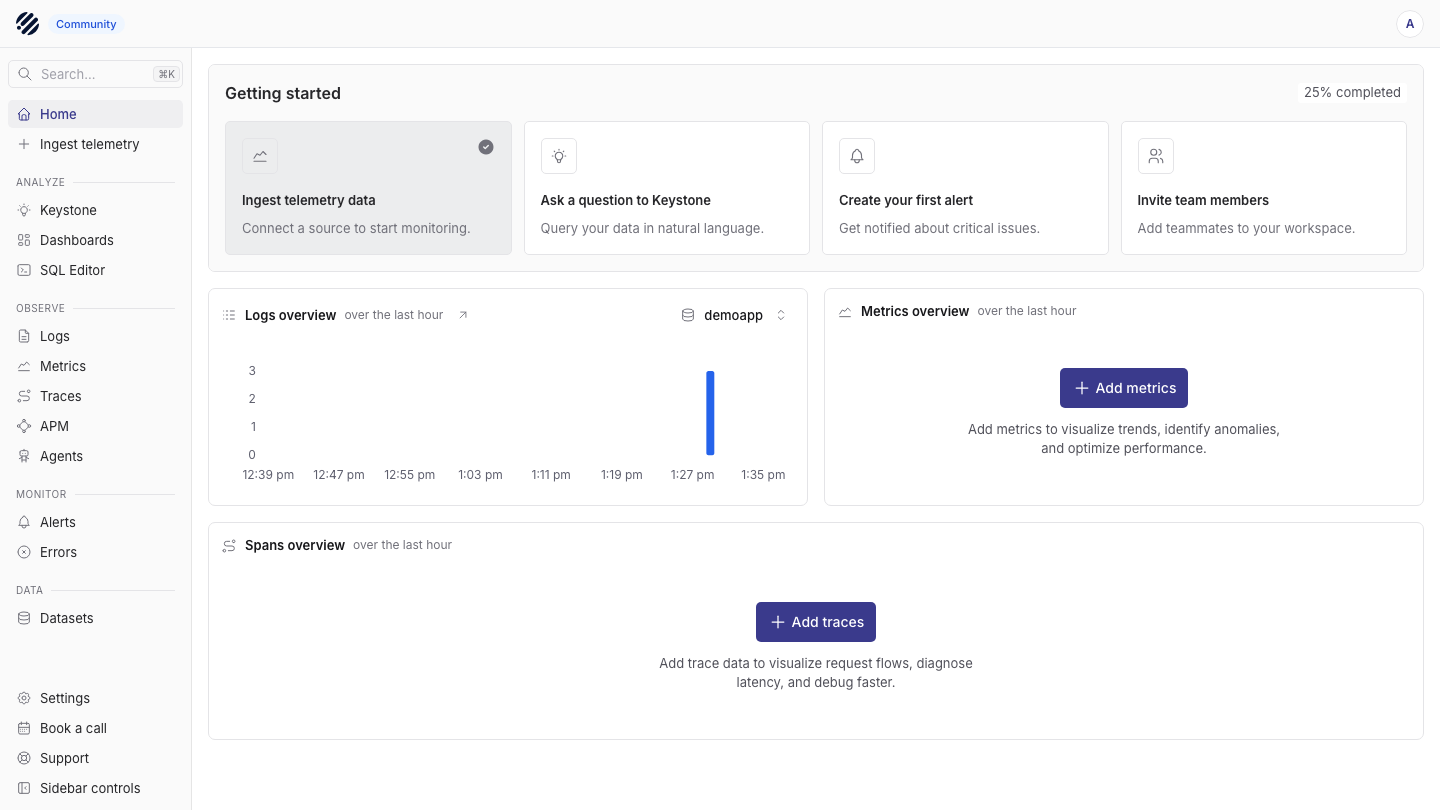Click the APM icon in sidebar
Viewport: 1440px width, 810px height.
[24, 426]
